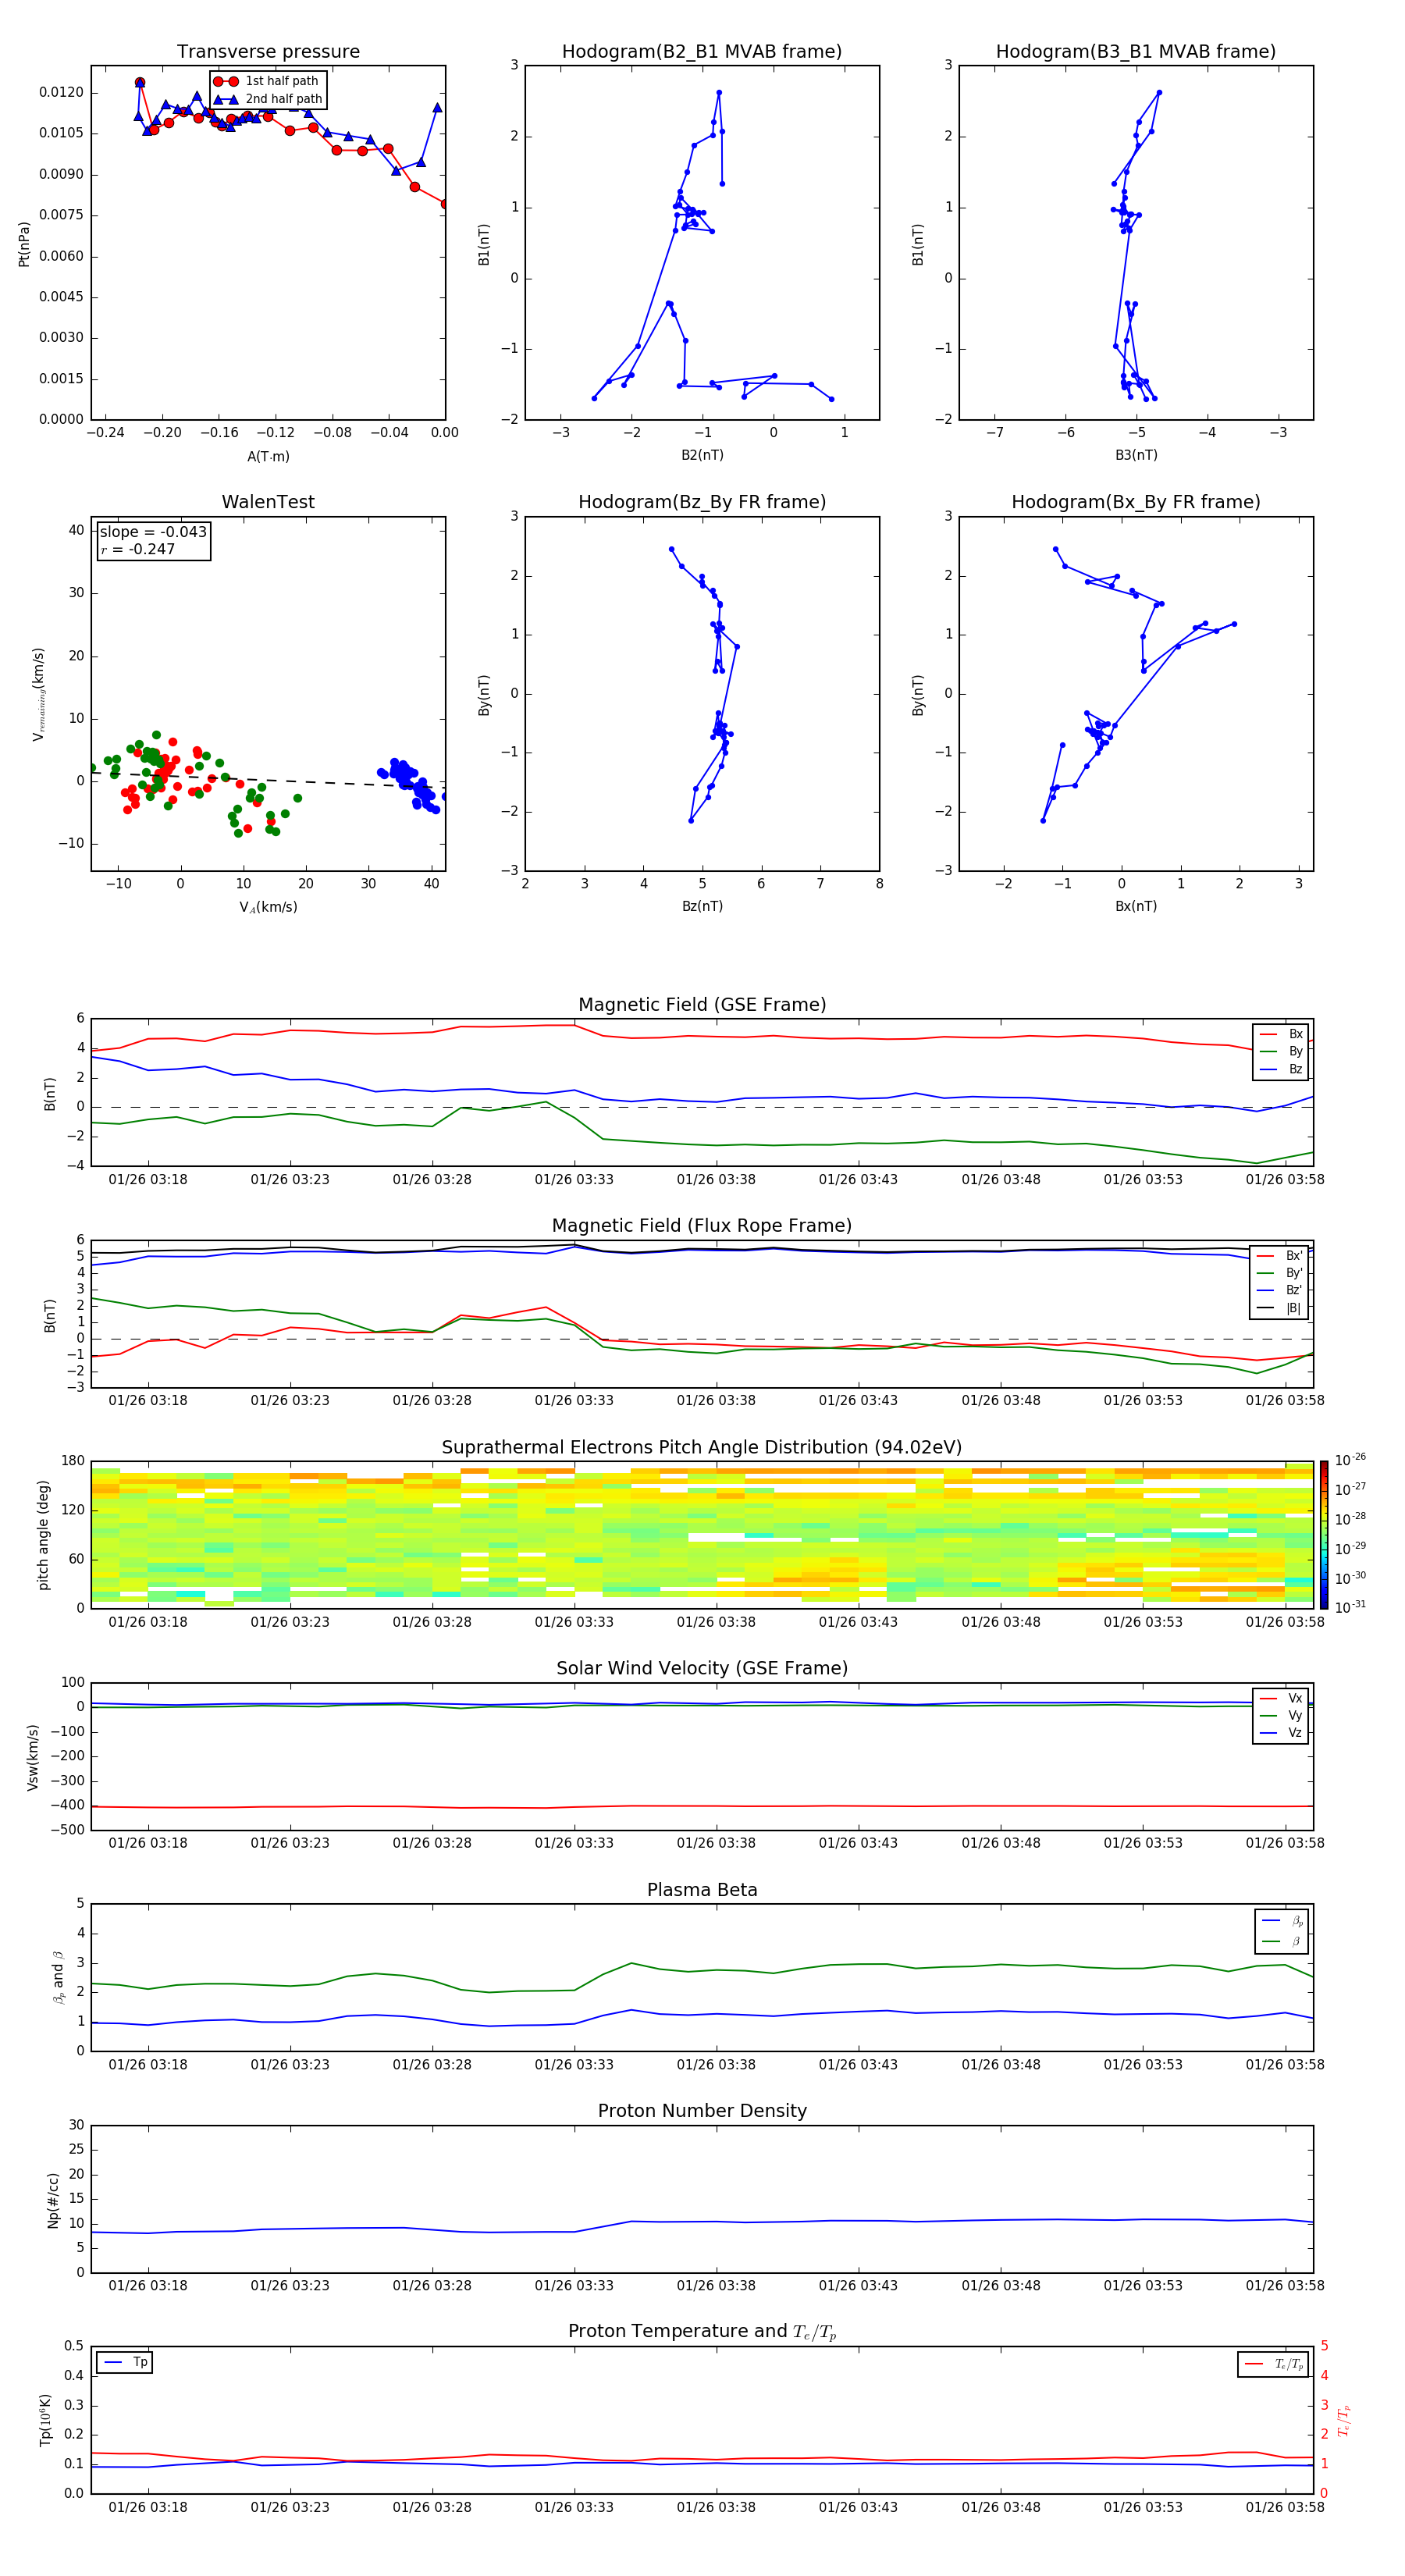The image size is (1405, 2576).
Task: Click the By legend entry in GSE field panel
Action: [x=1281, y=1051]
